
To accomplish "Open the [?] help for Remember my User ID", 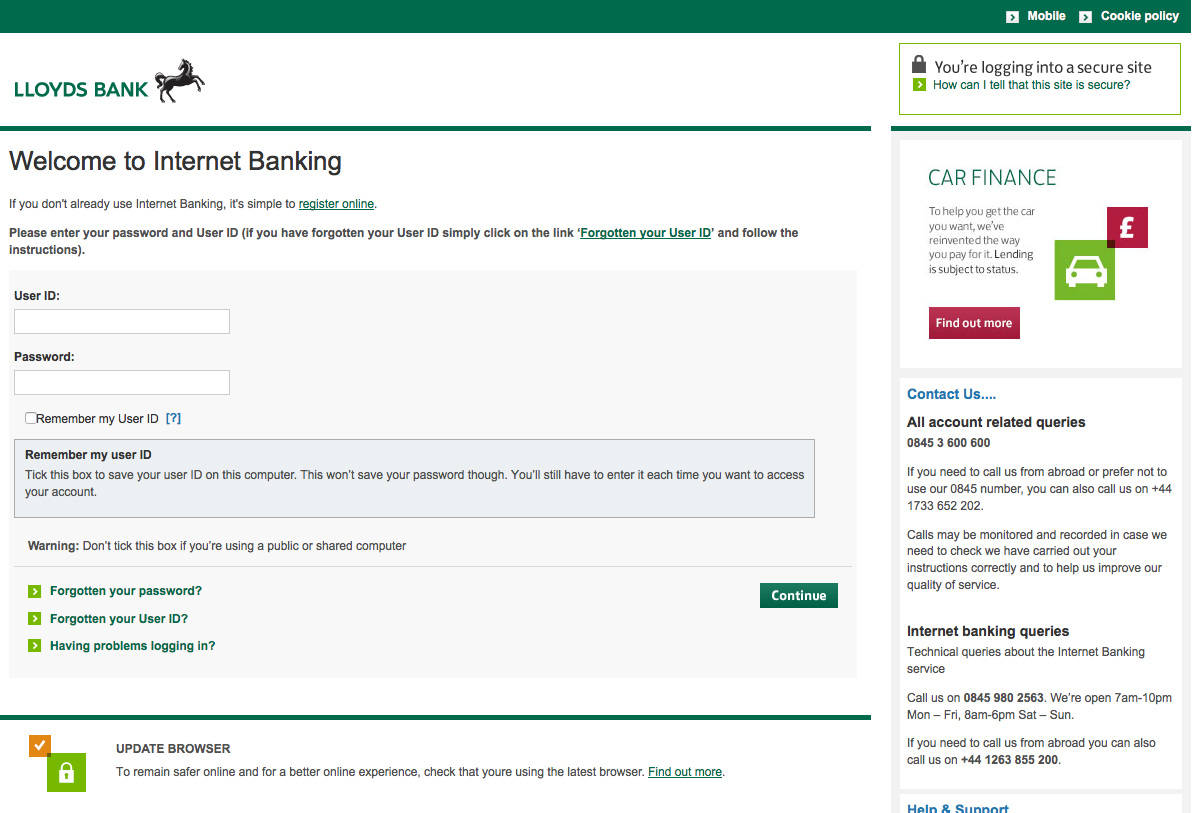I will tap(173, 418).
